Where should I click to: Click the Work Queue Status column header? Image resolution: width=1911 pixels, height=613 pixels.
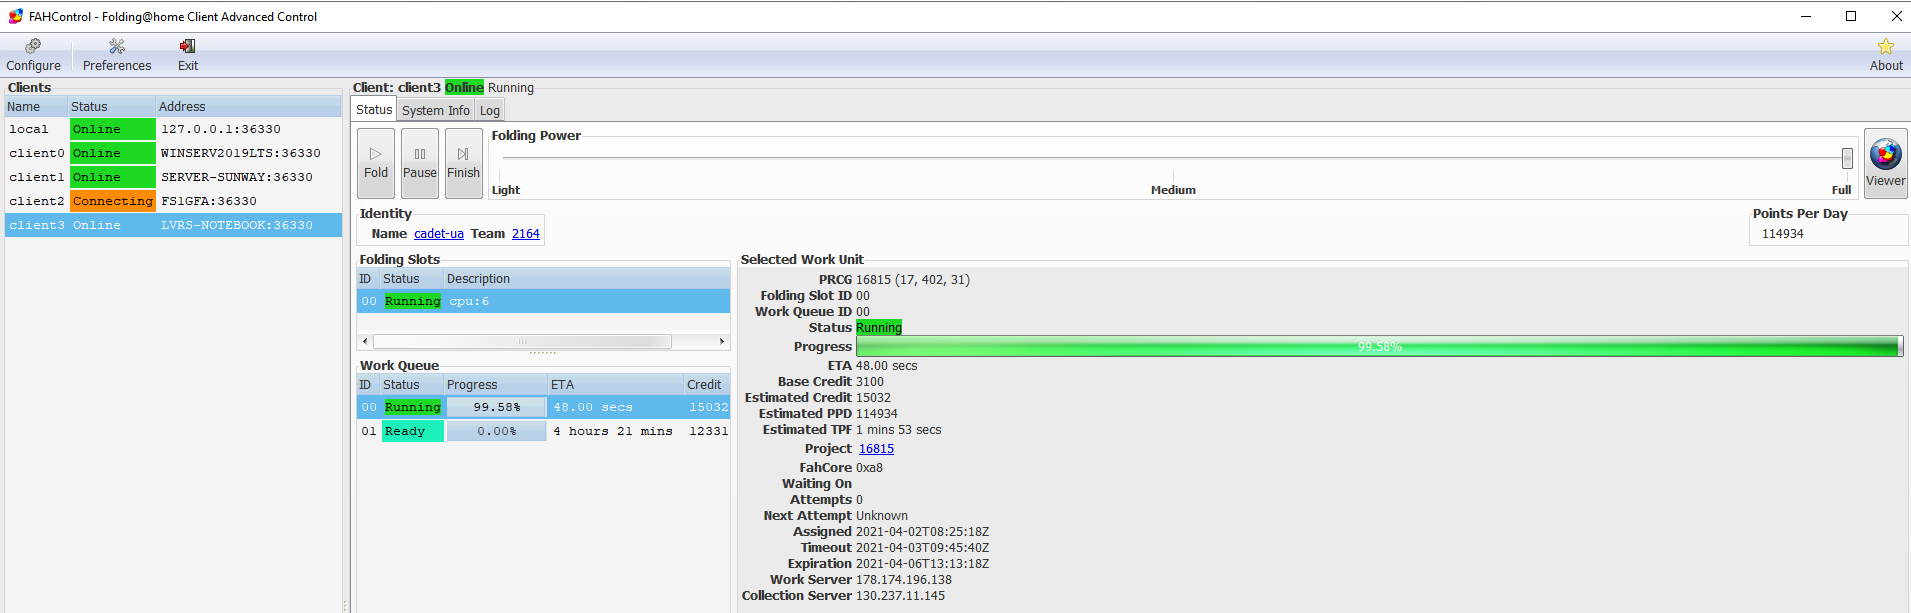point(411,385)
